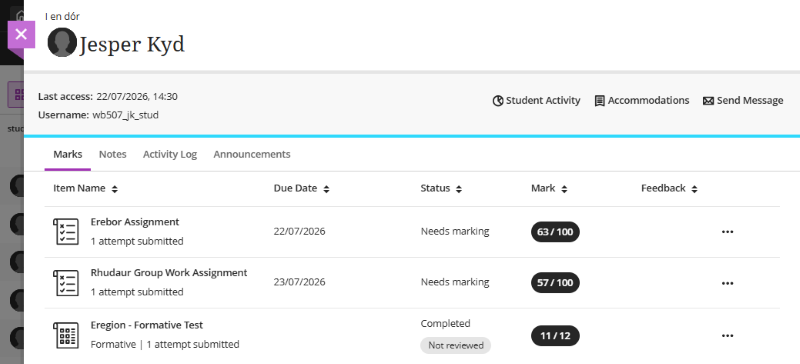
Task: Click the Erebor Assignment checklist icon
Action: coord(66,232)
